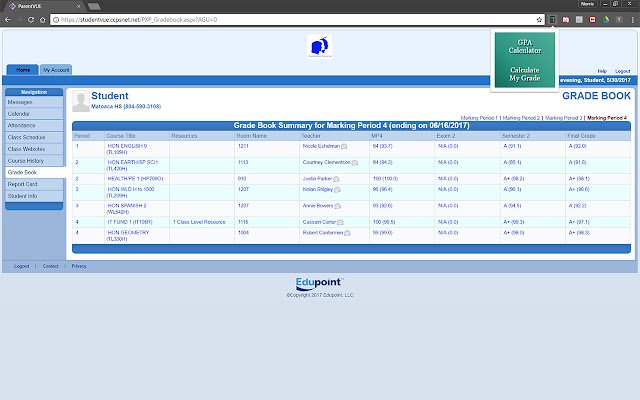This screenshot has width=640, height=400.
Task: Open the footer Privacy link
Action: tap(79, 266)
